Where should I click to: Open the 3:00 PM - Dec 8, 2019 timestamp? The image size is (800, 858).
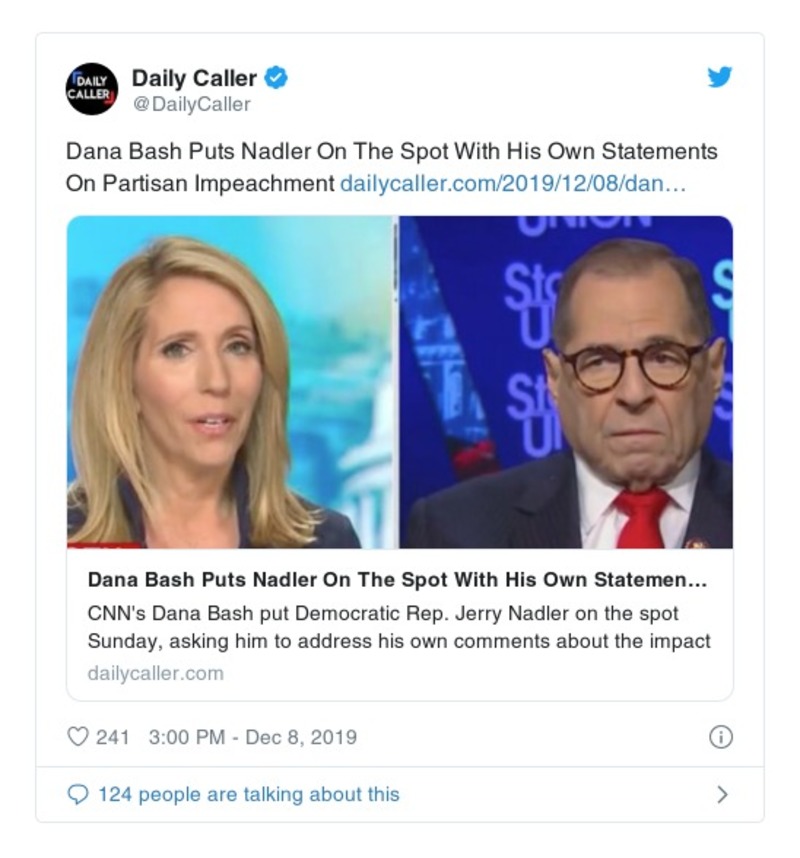tap(253, 737)
